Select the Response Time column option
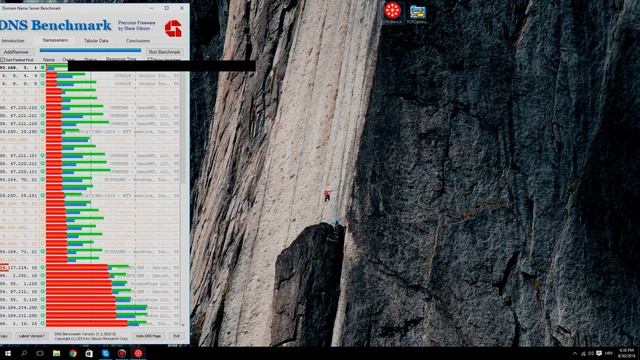Viewport: 640px width, 360px height. click(x=121, y=59)
